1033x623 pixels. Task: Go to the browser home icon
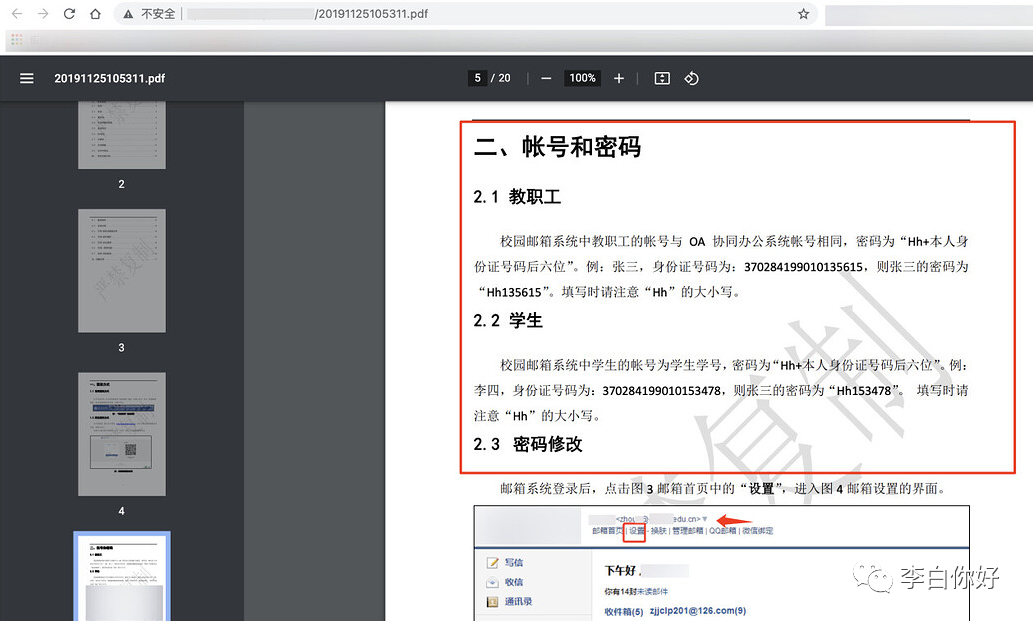coord(96,14)
